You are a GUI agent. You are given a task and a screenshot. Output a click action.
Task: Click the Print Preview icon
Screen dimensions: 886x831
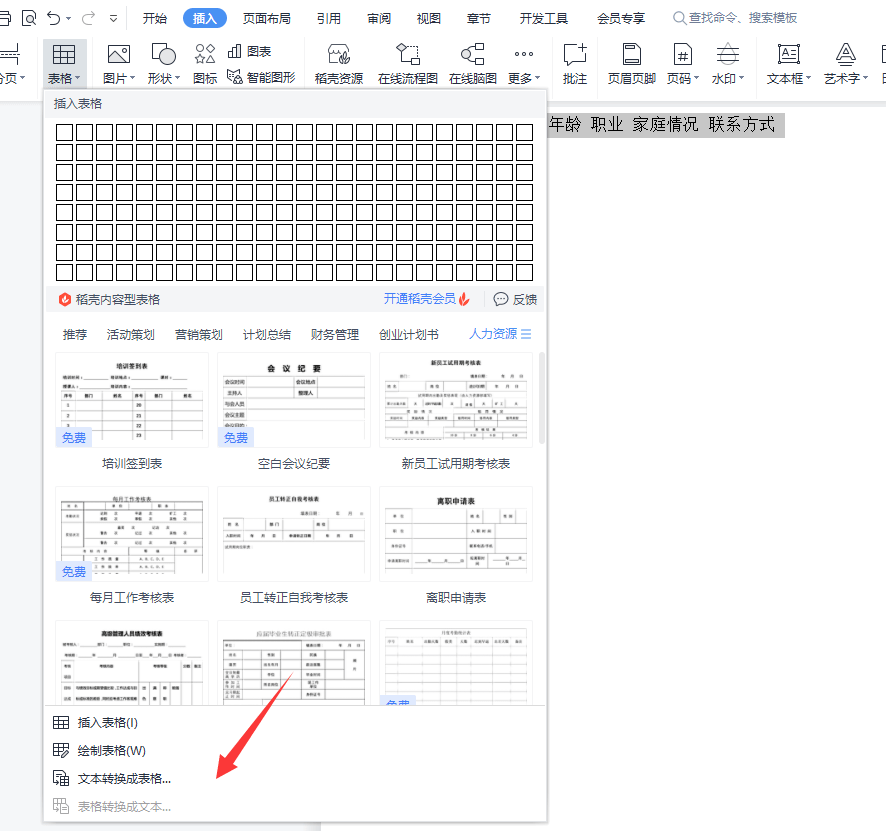[29, 19]
